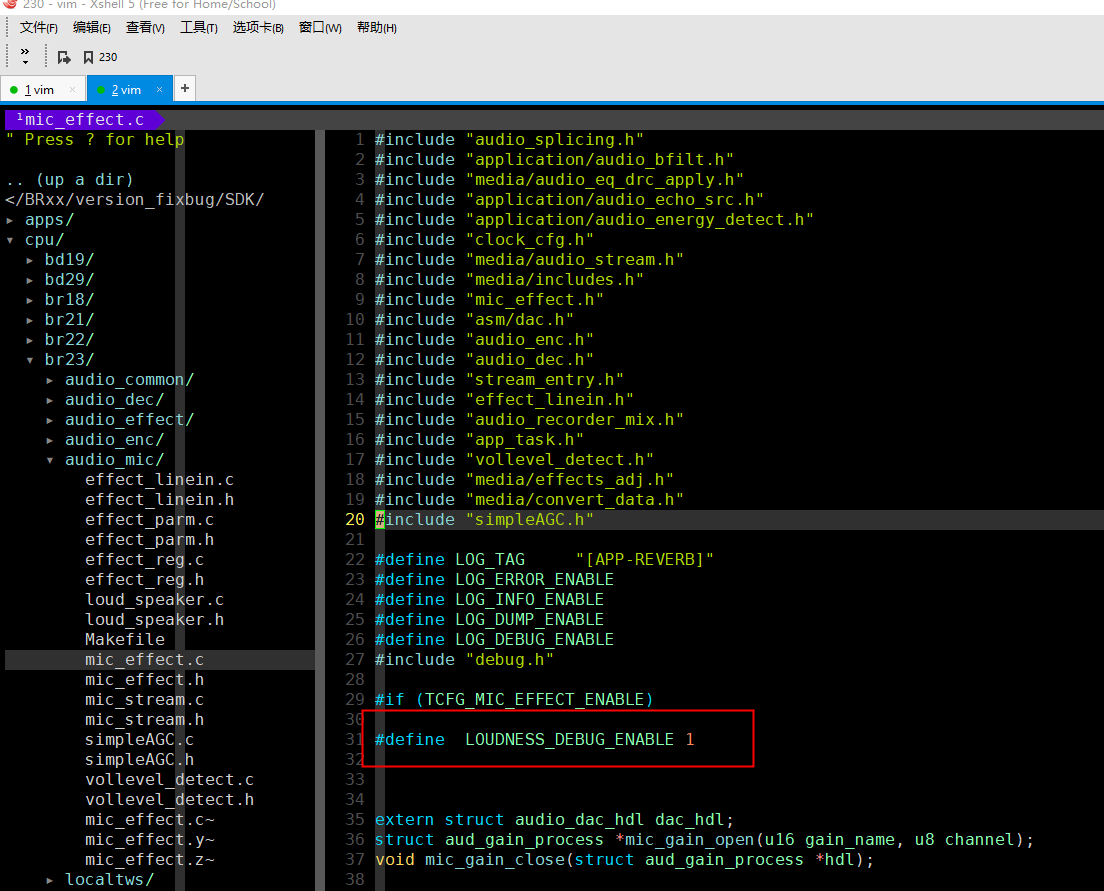Expand the br22/ directory arrow
This screenshot has height=891, width=1104.
[30, 340]
